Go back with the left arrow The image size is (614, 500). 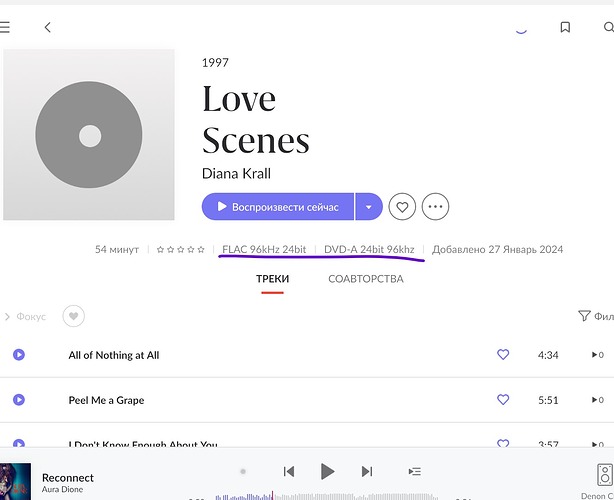pos(47,28)
